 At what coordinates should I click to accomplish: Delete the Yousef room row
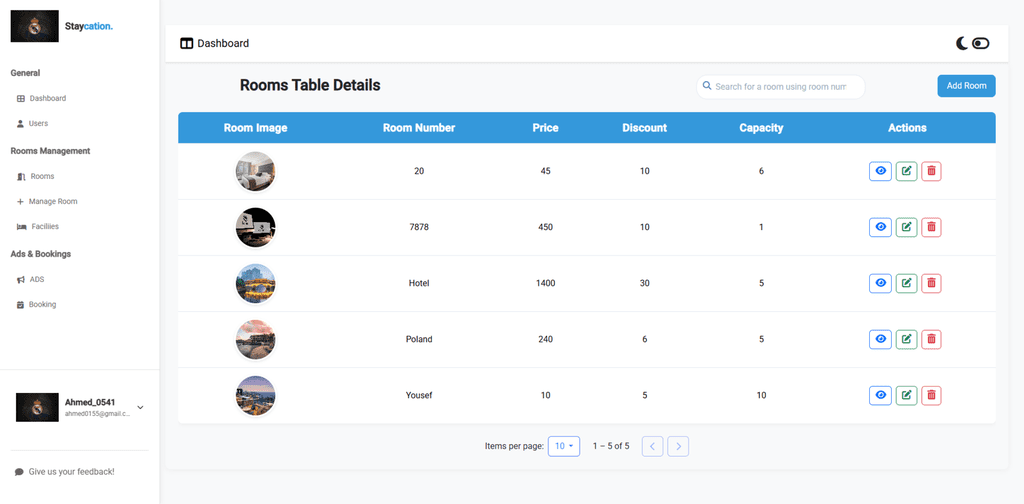pyautogui.click(x=931, y=395)
